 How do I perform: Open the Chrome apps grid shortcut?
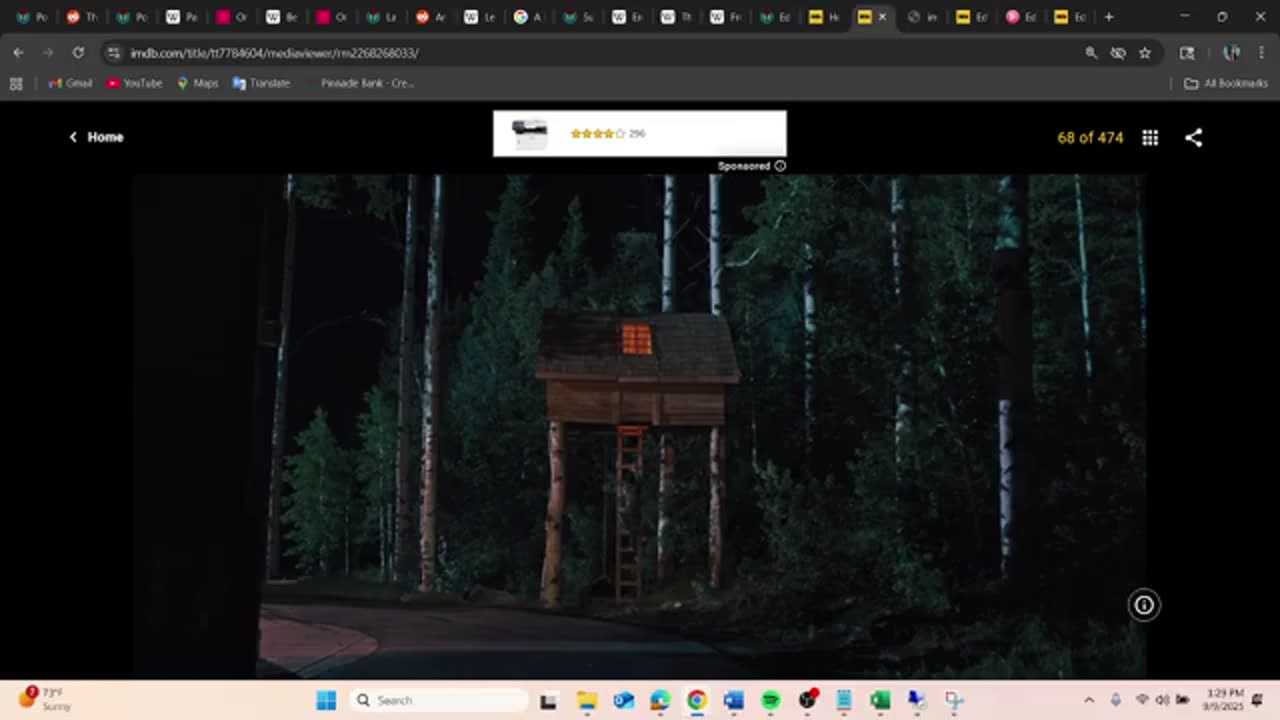16,84
